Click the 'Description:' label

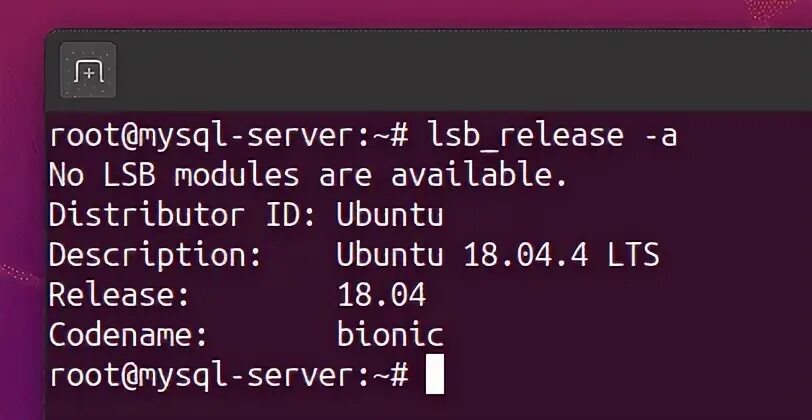tap(155, 256)
